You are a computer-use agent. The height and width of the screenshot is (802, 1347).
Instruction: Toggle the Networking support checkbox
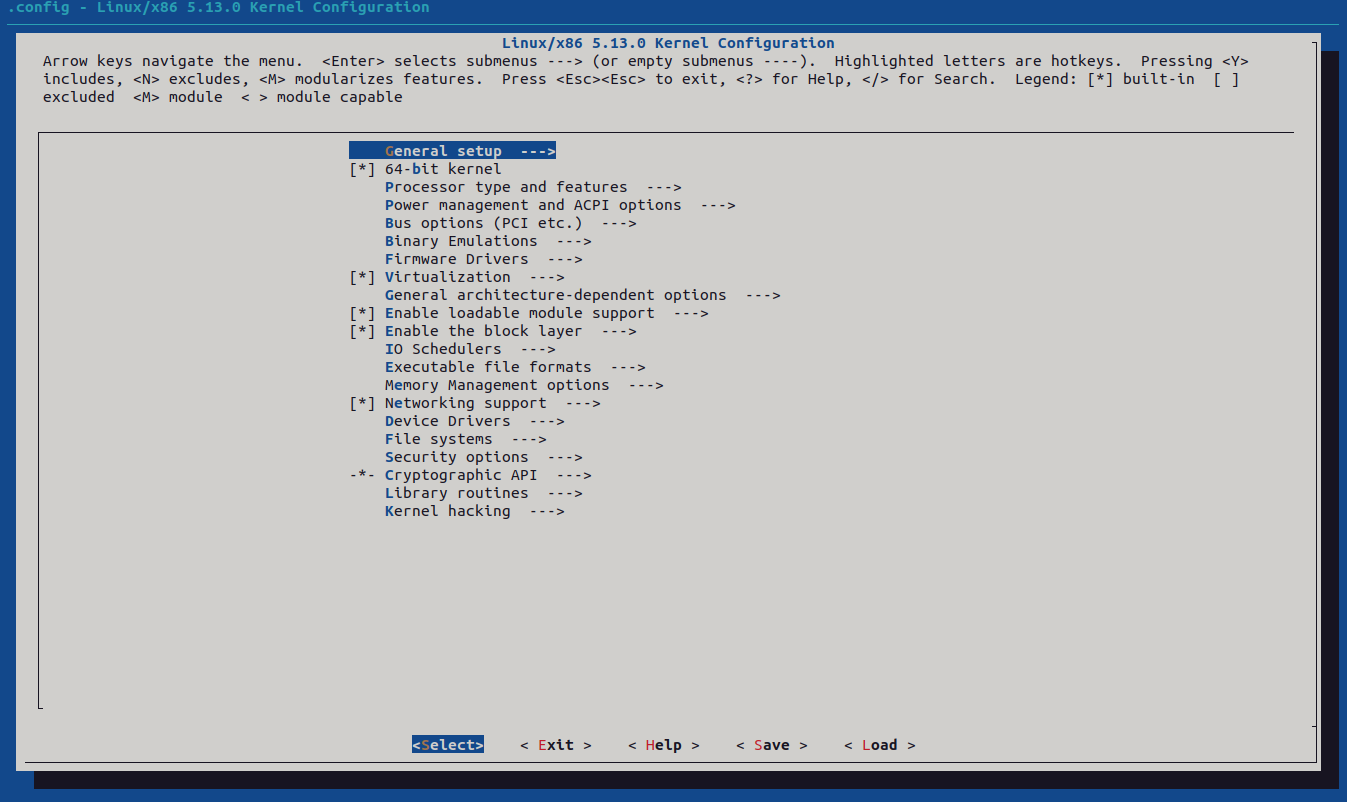click(362, 403)
